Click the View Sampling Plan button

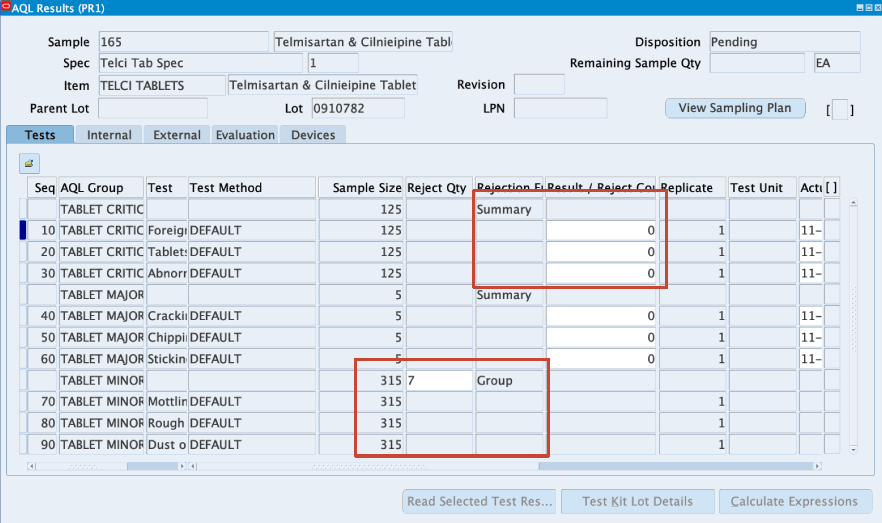[735, 108]
